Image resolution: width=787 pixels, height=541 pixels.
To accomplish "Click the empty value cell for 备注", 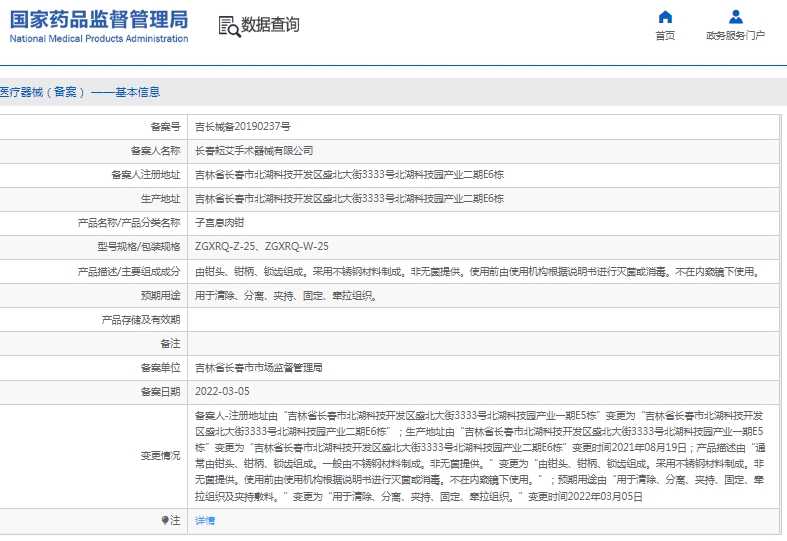I will [483, 344].
